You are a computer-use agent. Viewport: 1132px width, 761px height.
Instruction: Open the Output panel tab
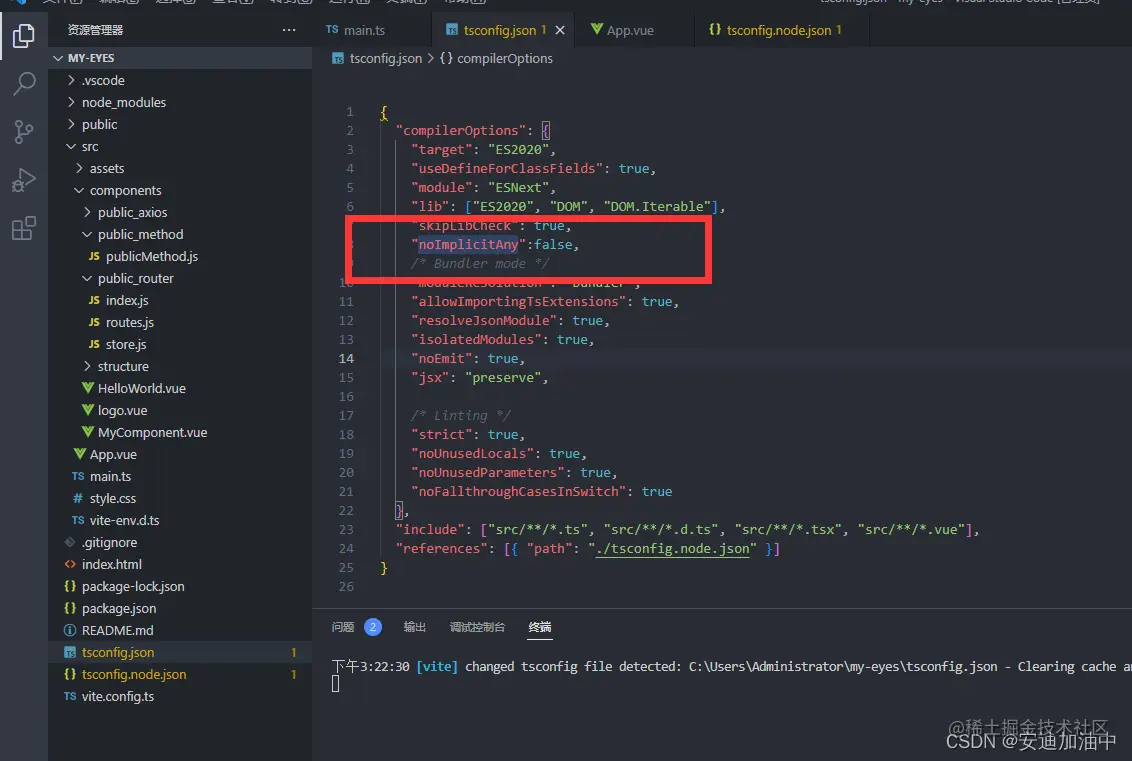coord(415,627)
